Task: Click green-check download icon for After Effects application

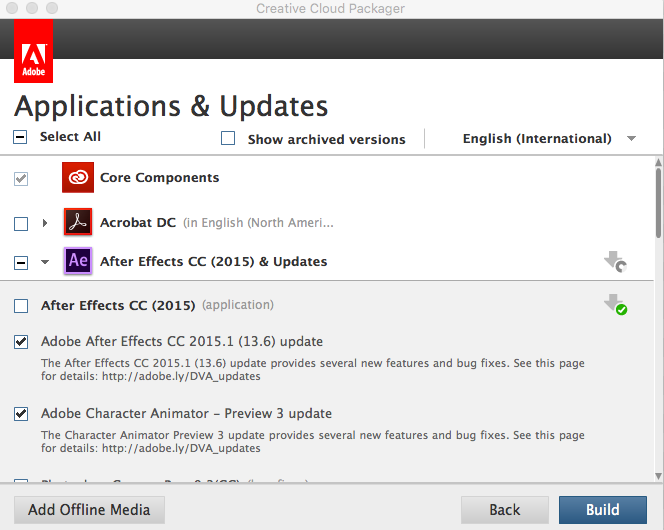Action: [615, 304]
